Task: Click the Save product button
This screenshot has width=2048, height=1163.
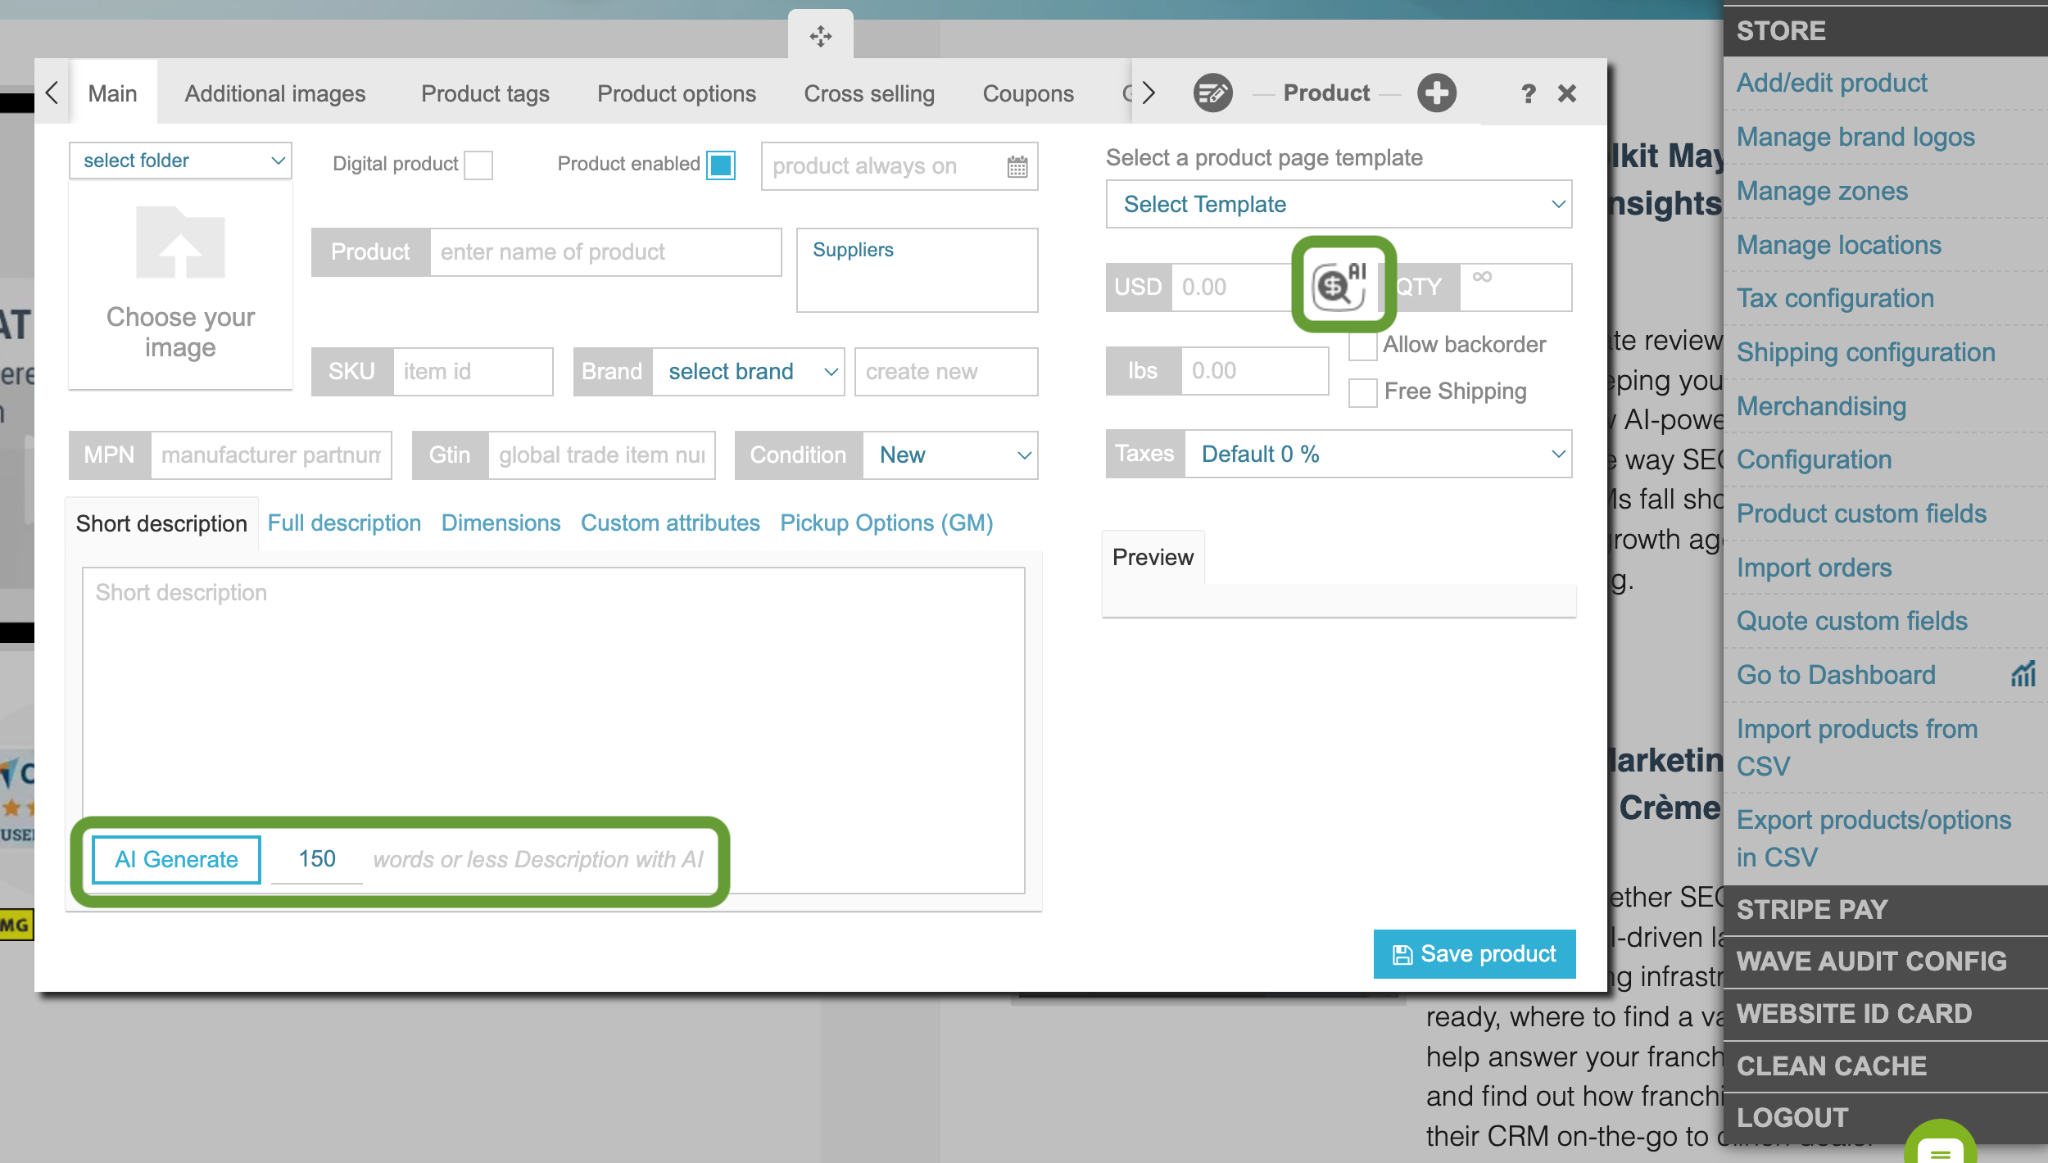Action: click(1474, 954)
